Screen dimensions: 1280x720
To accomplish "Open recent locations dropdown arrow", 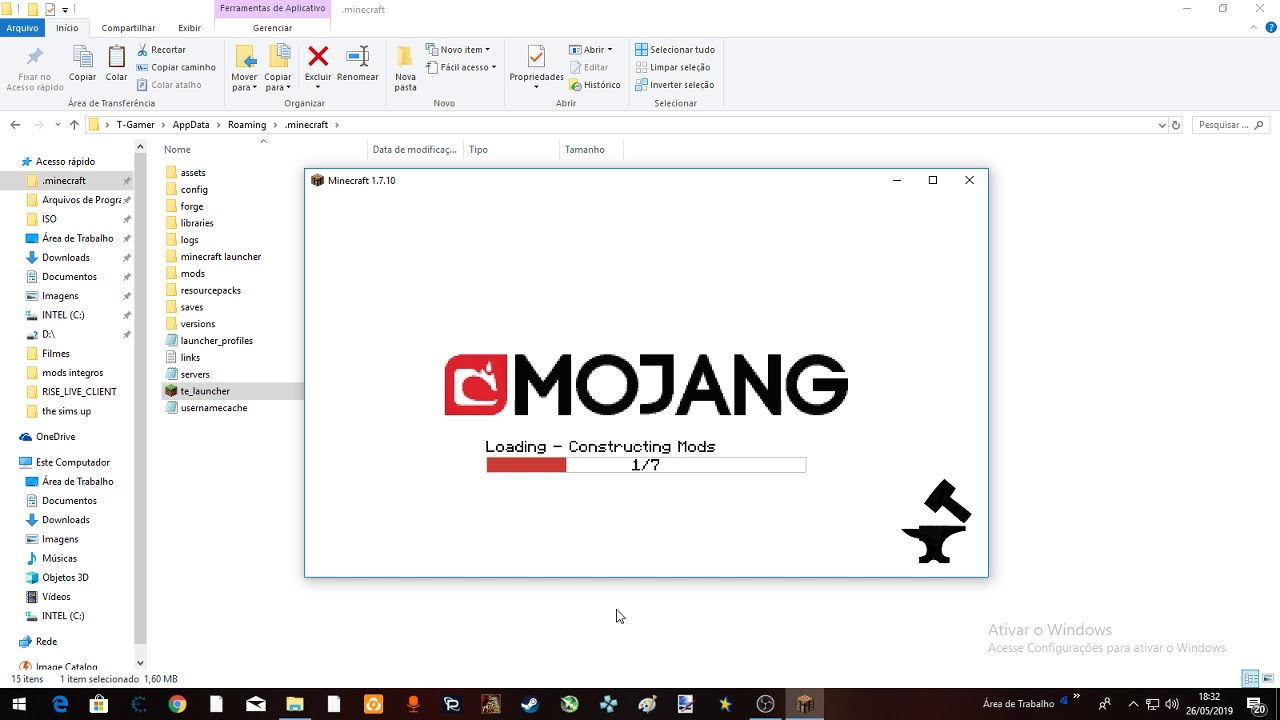I will point(57,125).
